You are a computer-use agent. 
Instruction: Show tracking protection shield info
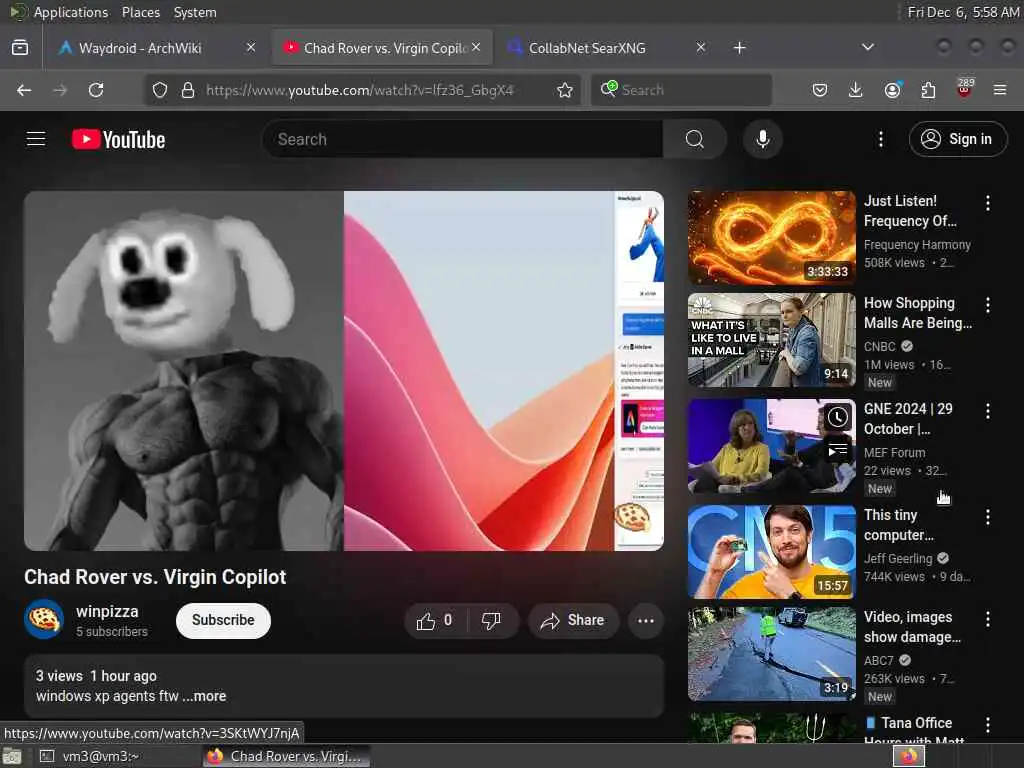tap(160, 90)
